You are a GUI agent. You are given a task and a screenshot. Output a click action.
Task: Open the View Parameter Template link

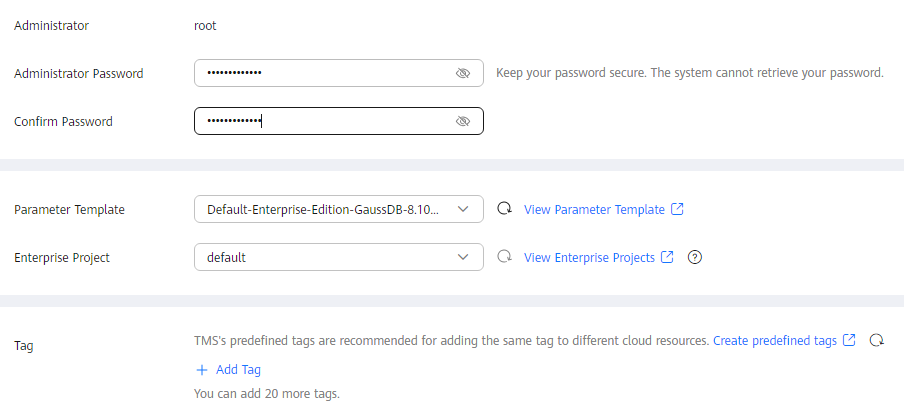click(x=594, y=210)
